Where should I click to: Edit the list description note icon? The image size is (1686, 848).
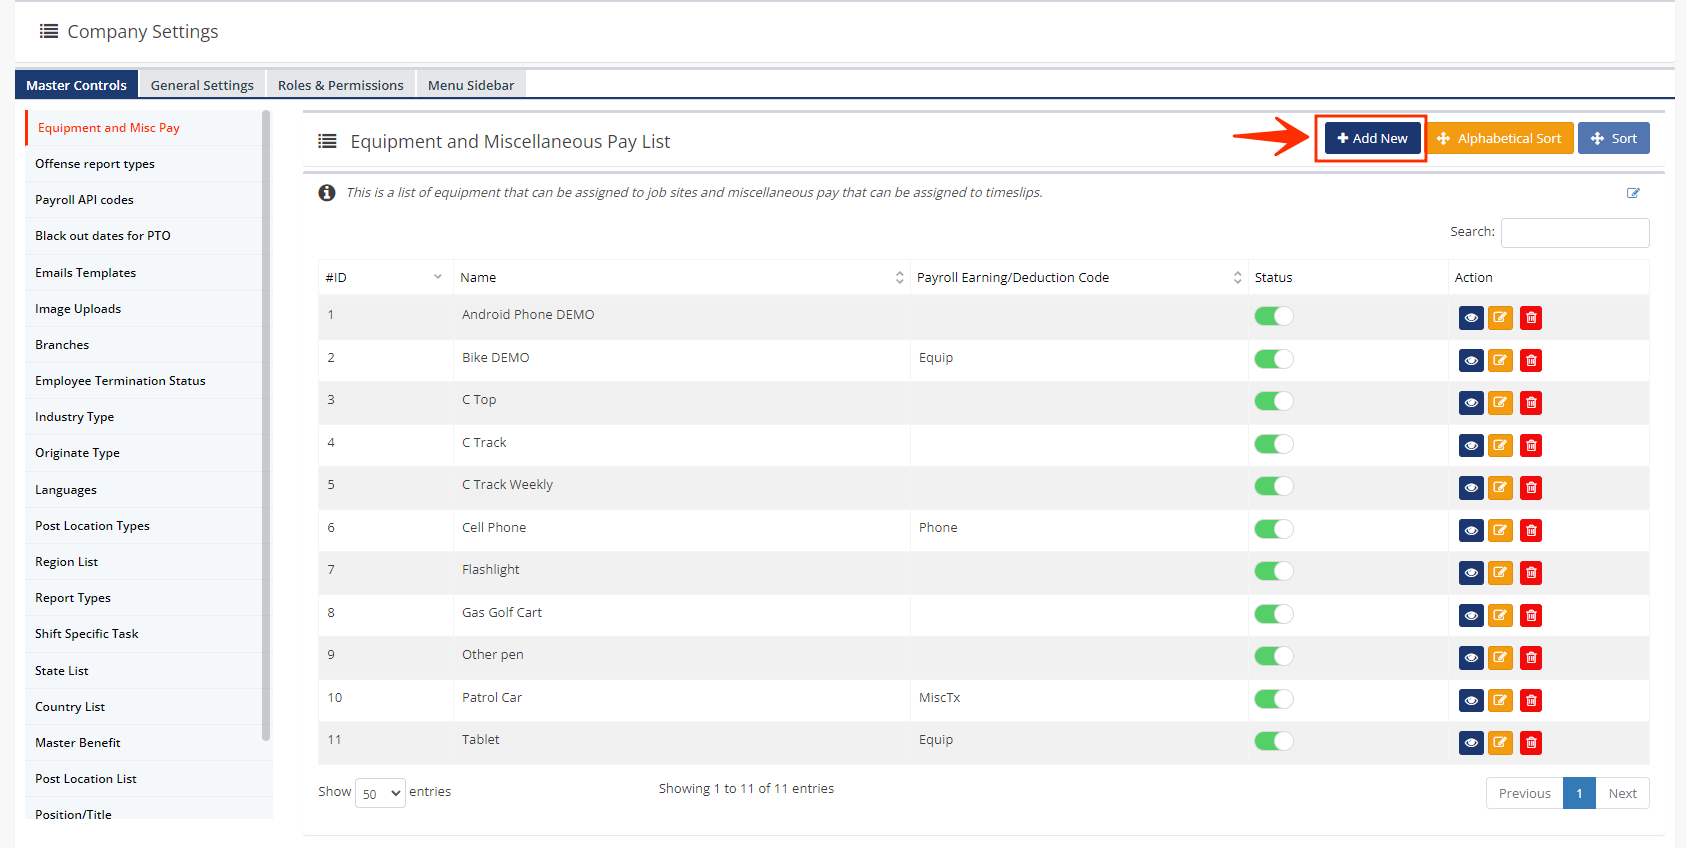tap(1632, 193)
